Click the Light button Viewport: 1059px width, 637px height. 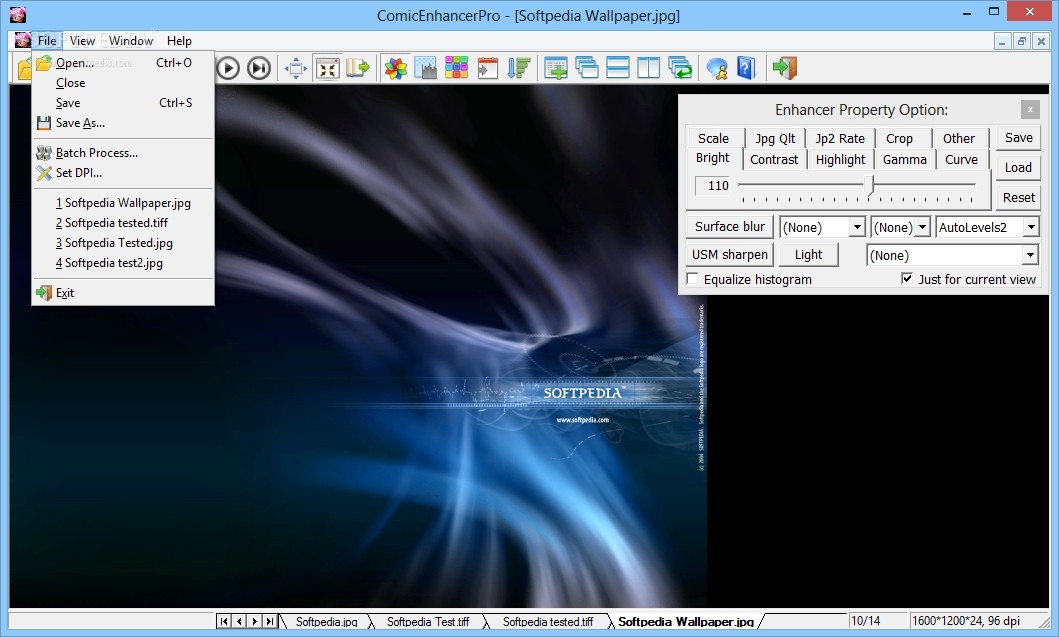pyautogui.click(x=808, y=255)
